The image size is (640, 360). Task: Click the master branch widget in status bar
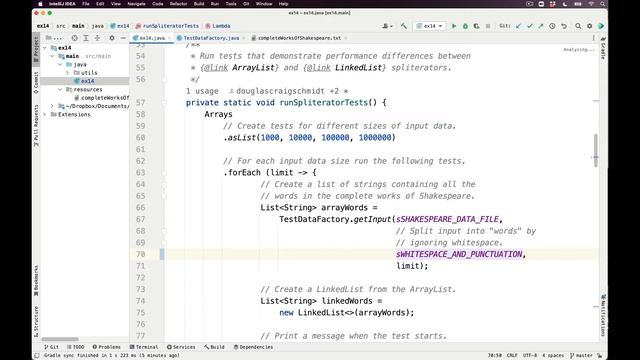point(582,356)
